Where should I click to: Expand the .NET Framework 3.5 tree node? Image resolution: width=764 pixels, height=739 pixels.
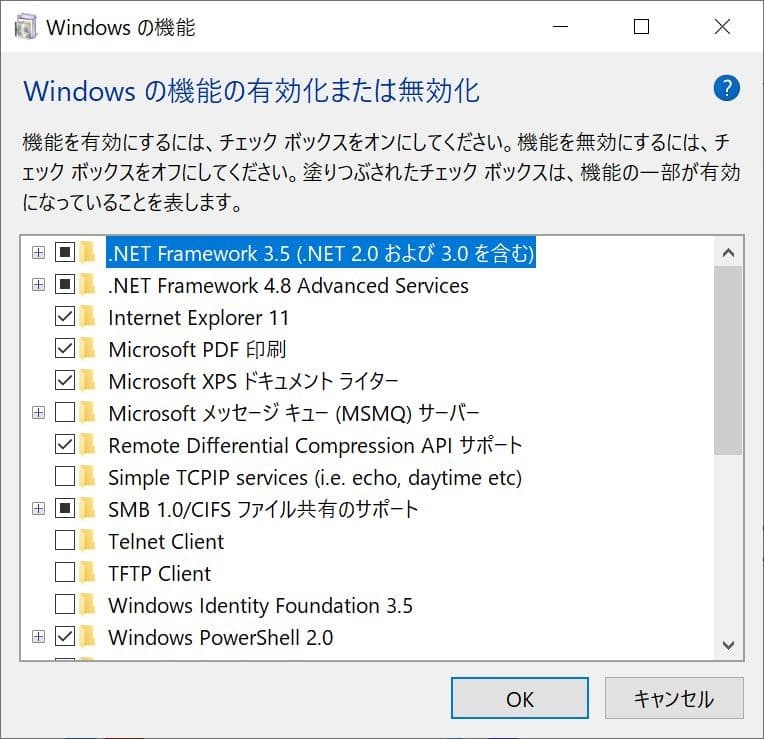tap(38, 254)
